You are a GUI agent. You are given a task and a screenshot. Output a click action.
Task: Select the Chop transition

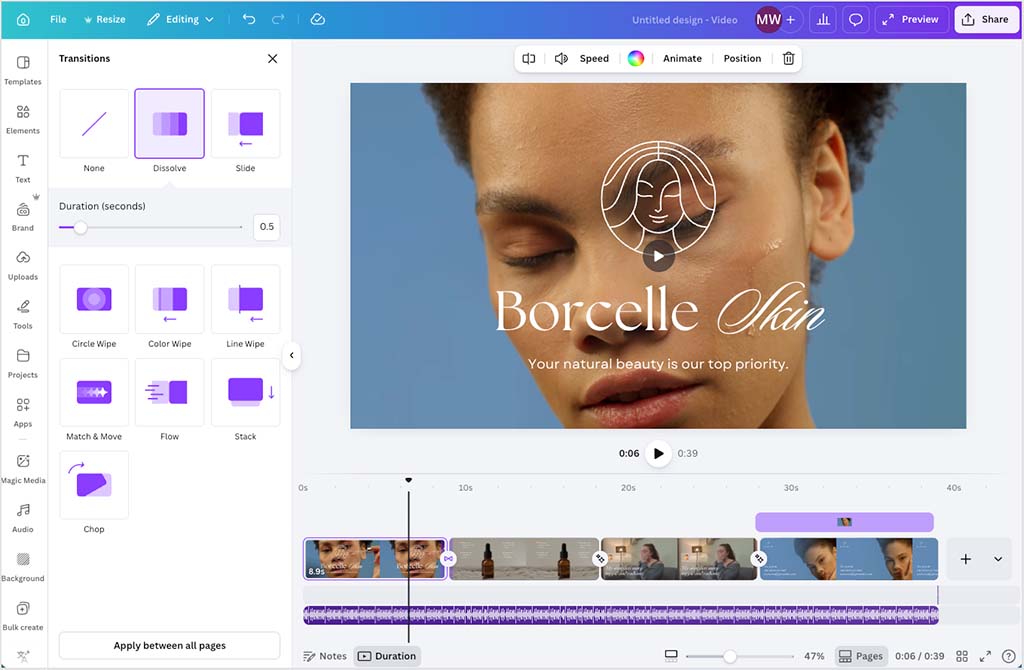94,485
